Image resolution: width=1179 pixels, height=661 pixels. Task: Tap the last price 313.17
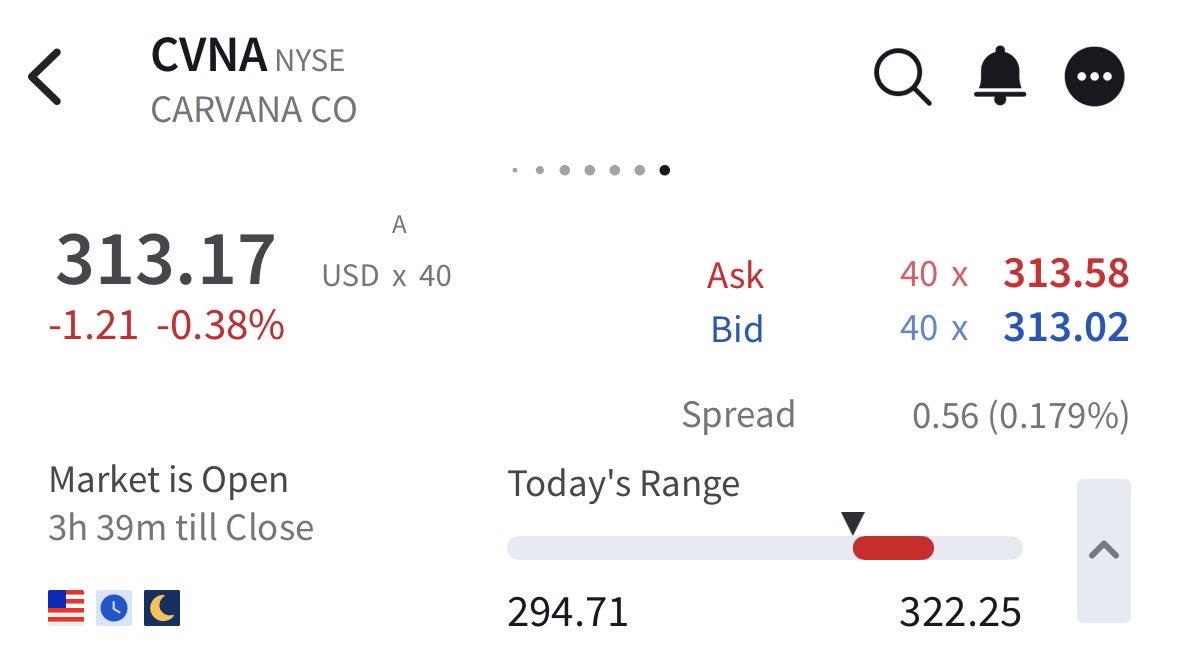[x=165, y=260]
